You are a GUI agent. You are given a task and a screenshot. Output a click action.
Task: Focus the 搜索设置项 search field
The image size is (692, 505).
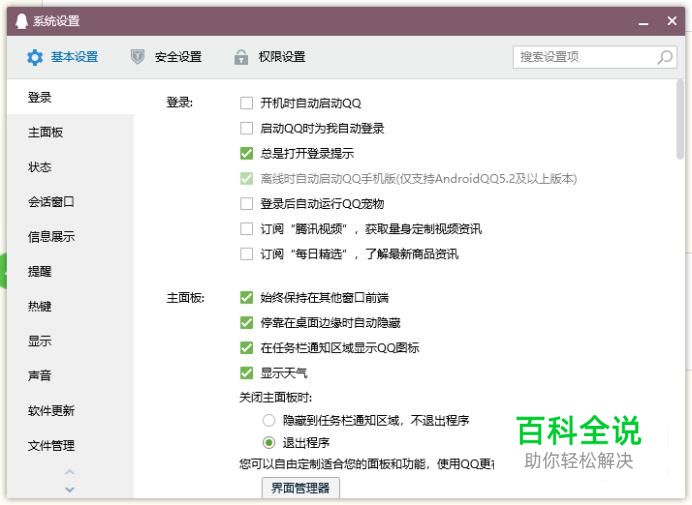click(594, 57)
